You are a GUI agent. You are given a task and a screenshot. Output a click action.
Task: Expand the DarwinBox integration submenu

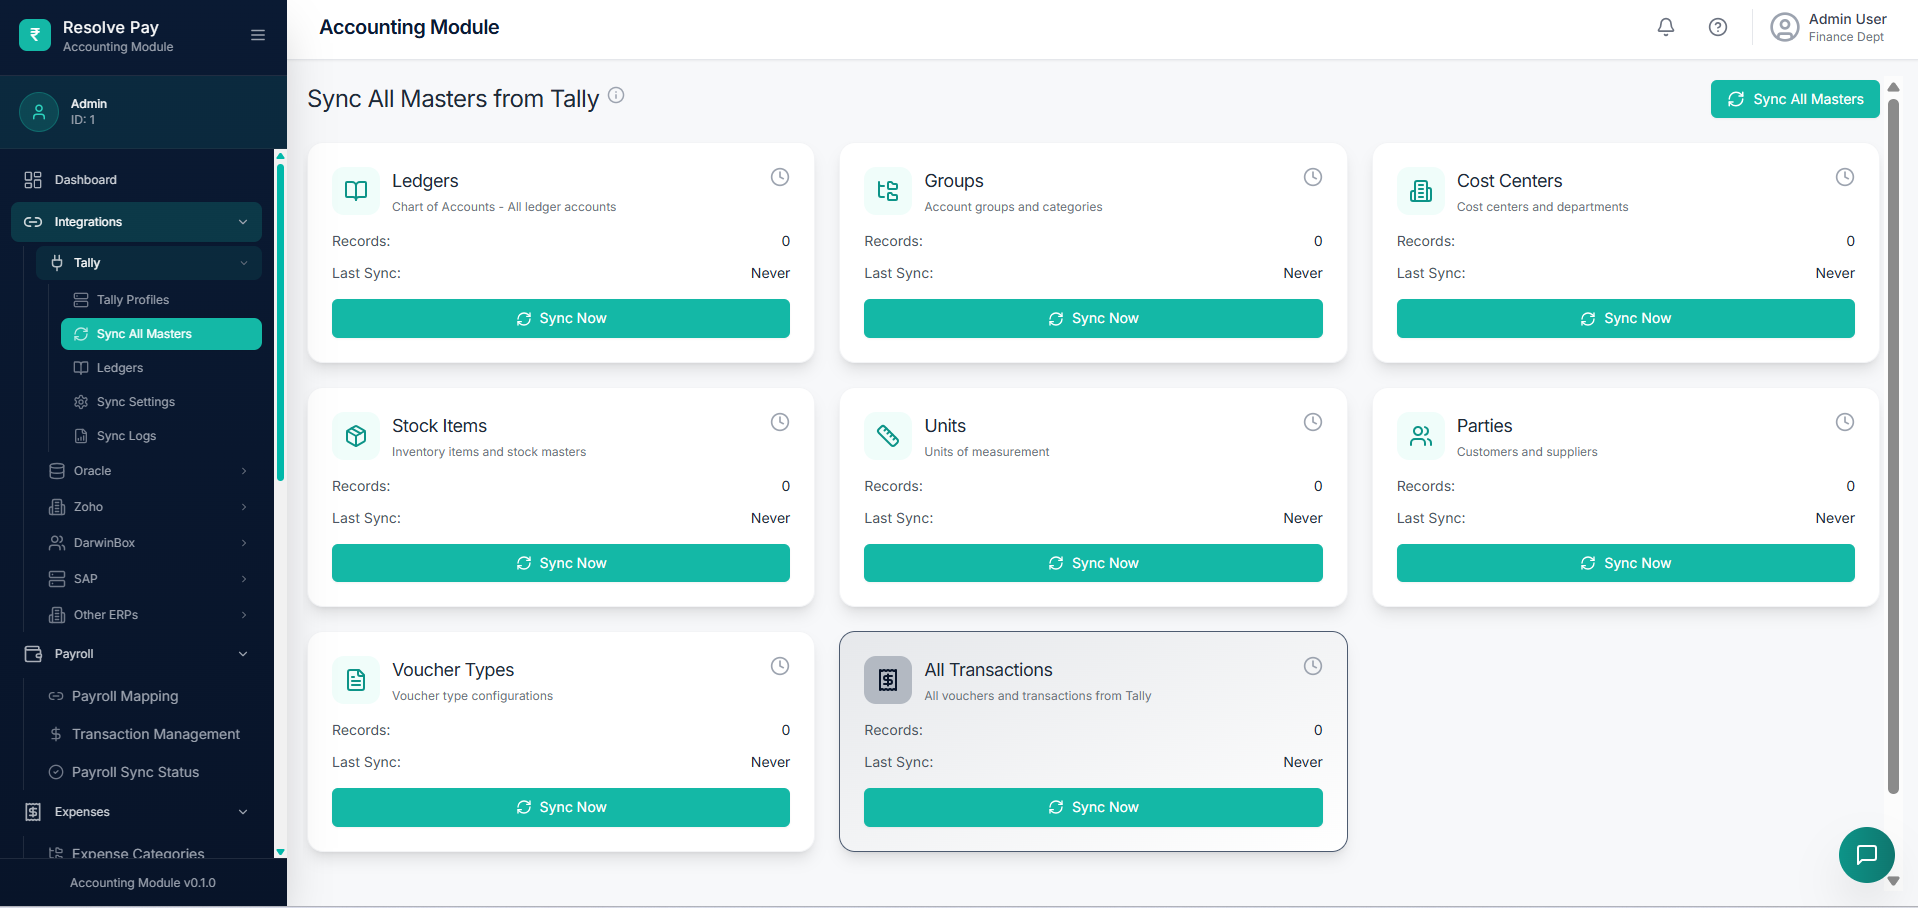click(149, 543)
